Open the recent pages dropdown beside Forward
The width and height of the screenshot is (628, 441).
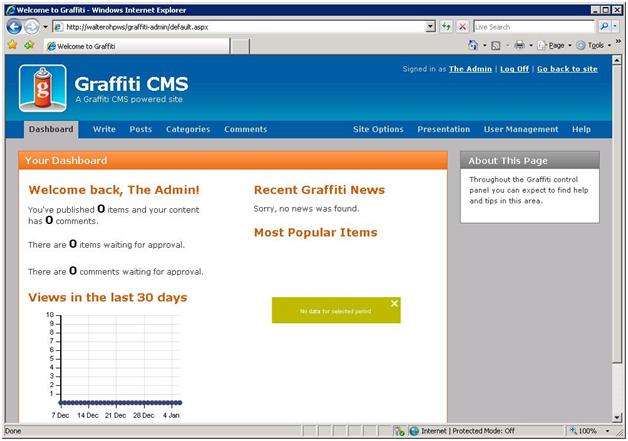[45, 27]
